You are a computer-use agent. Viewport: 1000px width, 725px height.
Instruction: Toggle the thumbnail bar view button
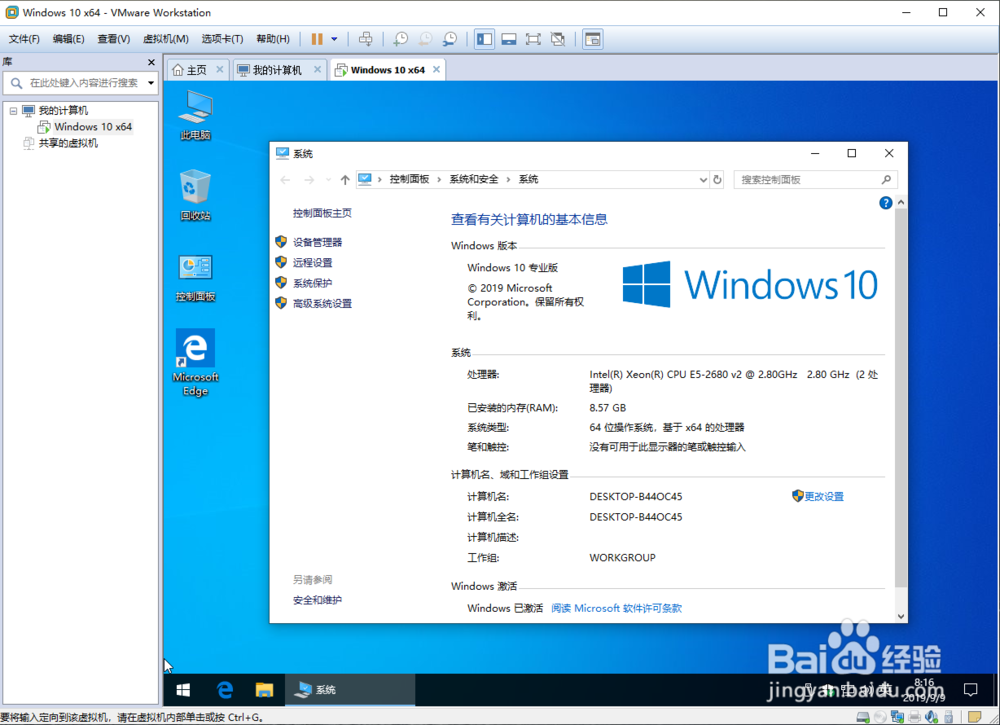[509, 39]
